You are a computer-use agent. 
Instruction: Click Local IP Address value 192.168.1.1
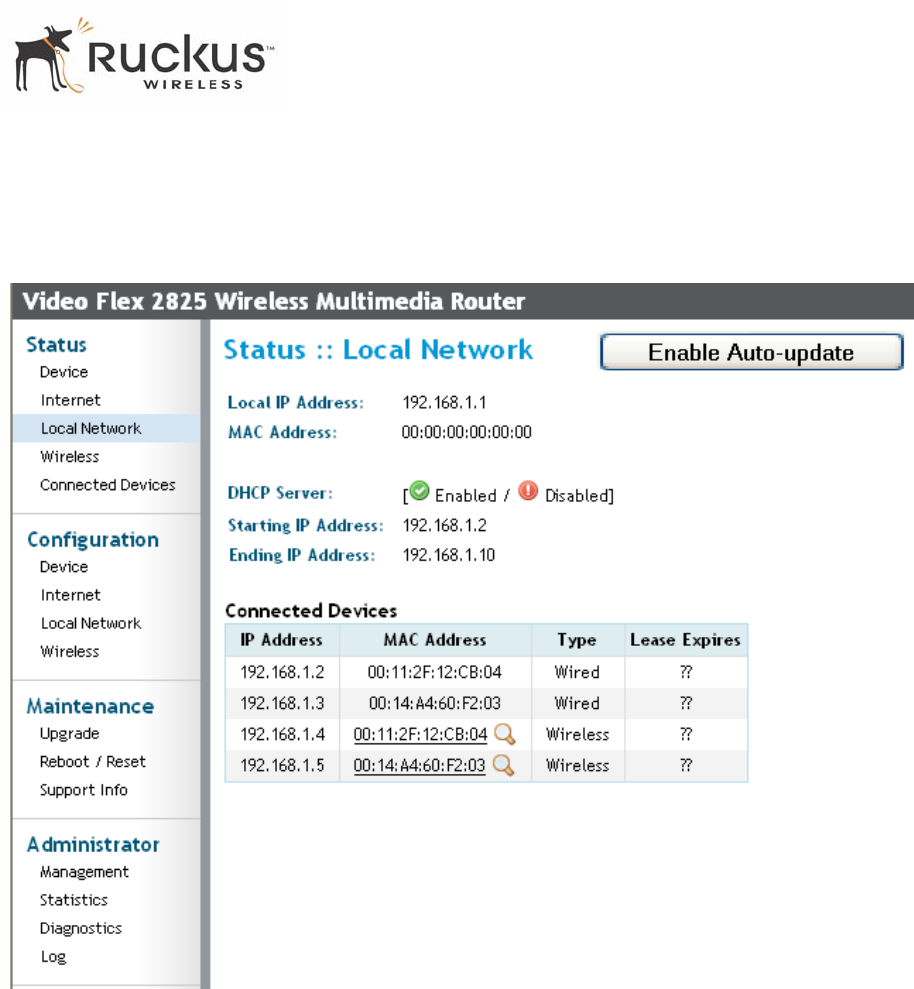pos(444,402)
